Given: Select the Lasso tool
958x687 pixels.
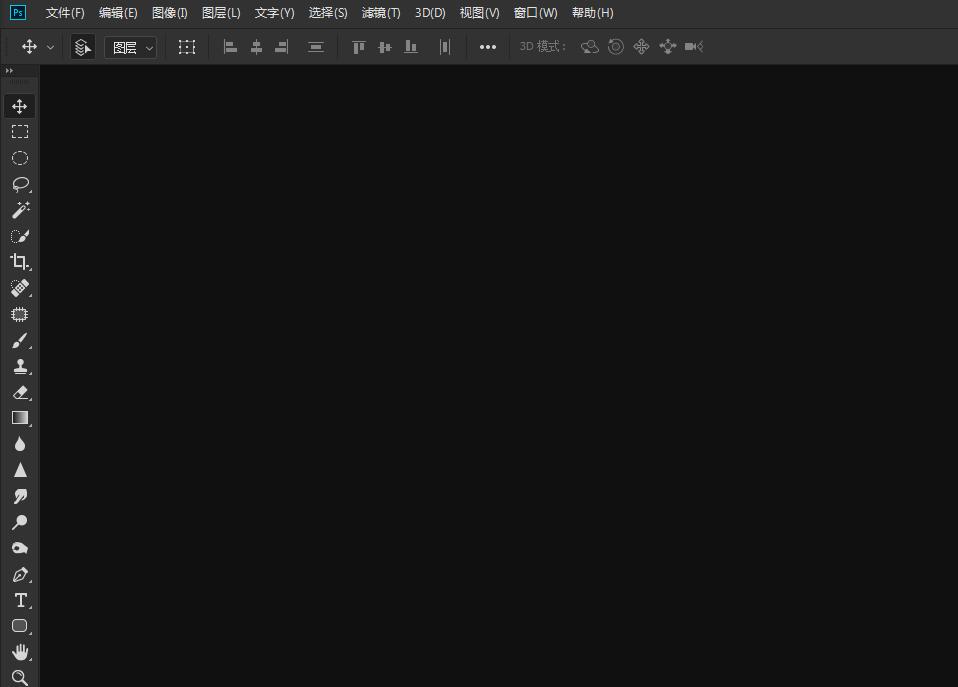Looking at the screenshot, I should click(x=19, y=185).
